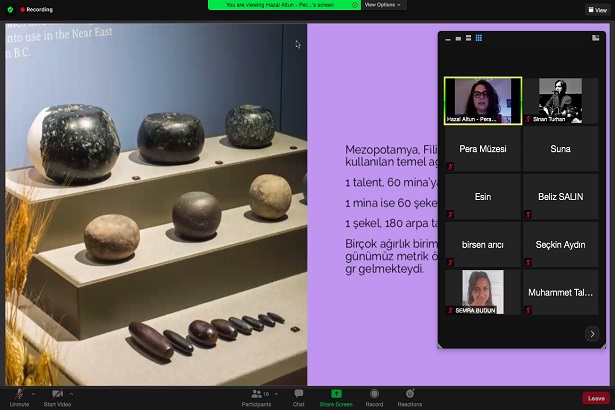
Task: Click the Unmute microphone icon
Action: [16, 394]
